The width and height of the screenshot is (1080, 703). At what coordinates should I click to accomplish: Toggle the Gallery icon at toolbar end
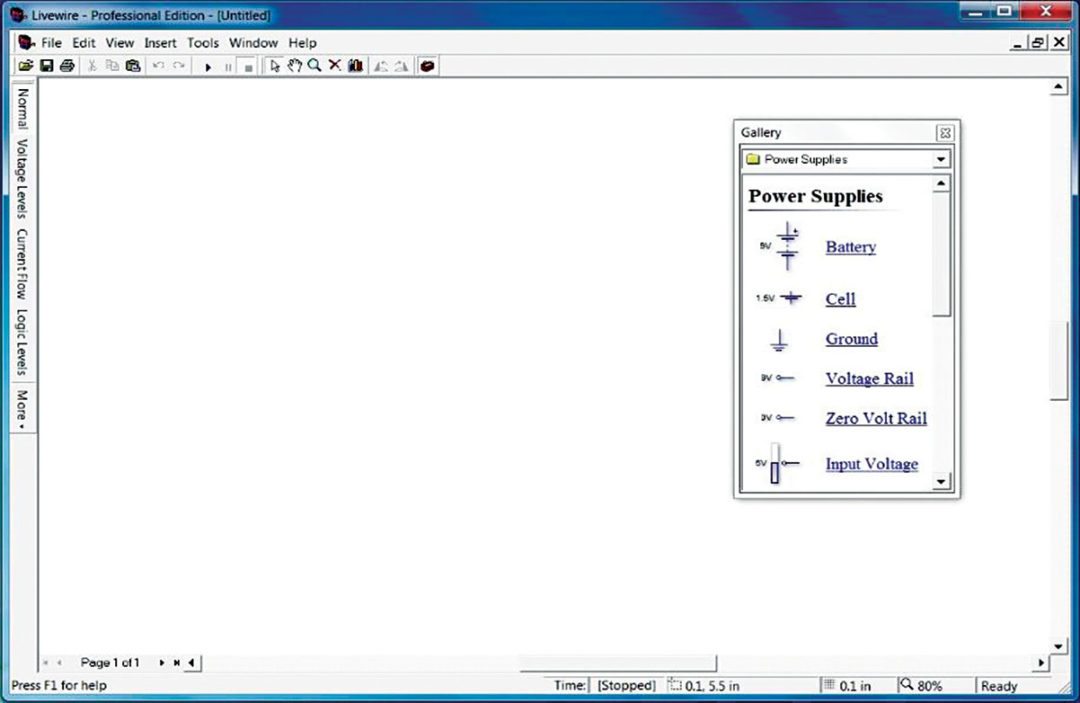coord(427,66)
